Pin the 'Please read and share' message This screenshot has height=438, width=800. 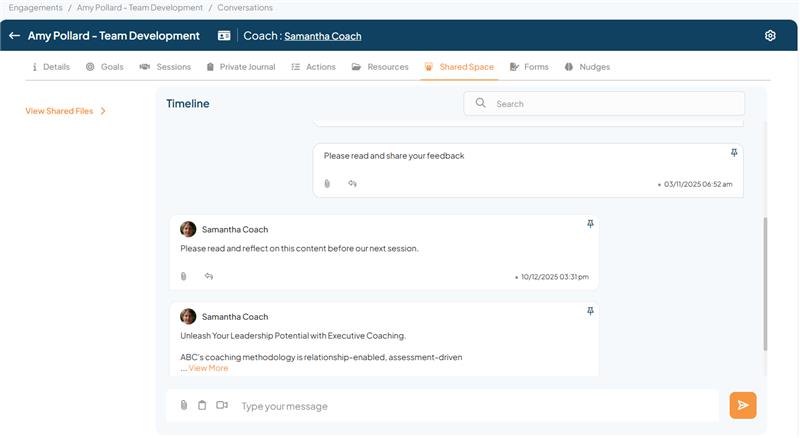pyautogui.click(x=734, y=153)
